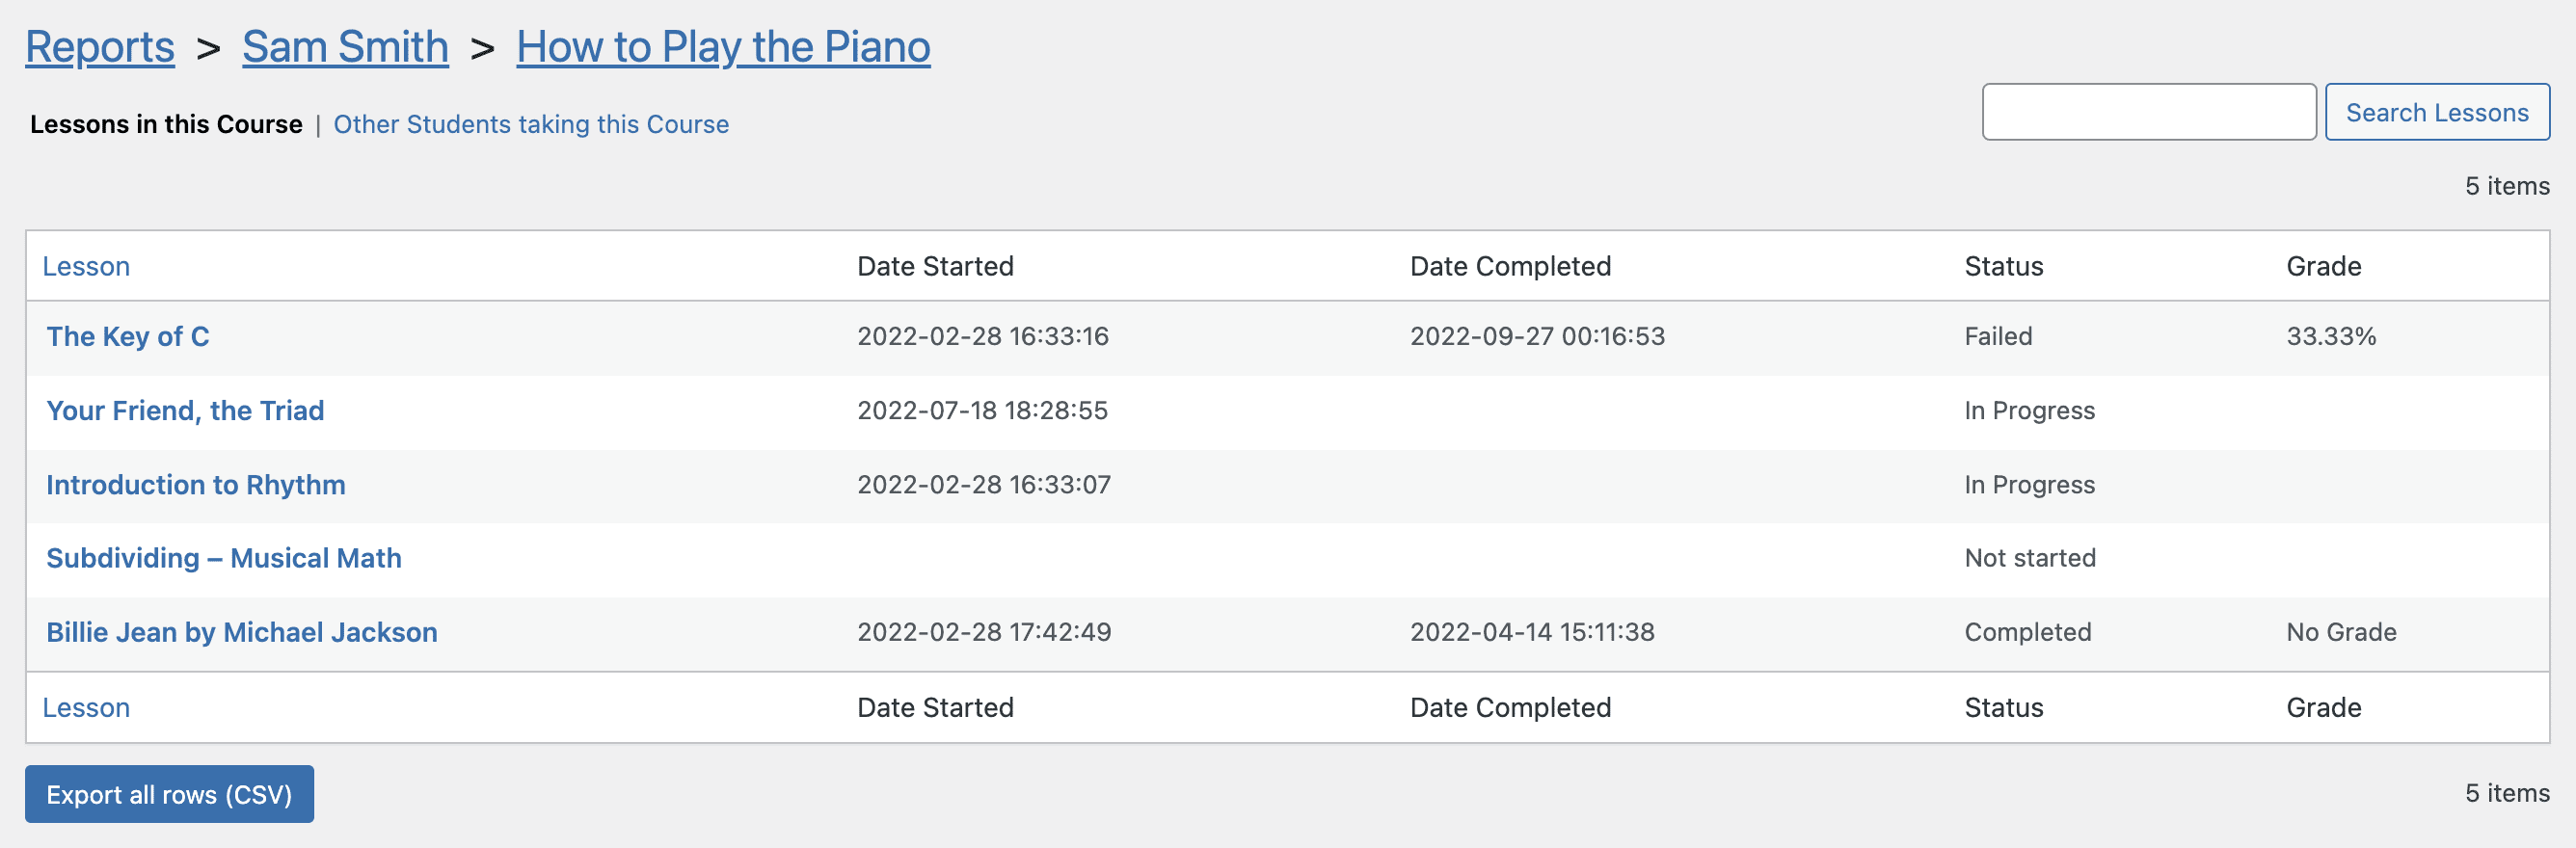Switch to Other Students taking this Course
Image resolution: width=2576 pixels, height=848 pixels.
[531, 124]
